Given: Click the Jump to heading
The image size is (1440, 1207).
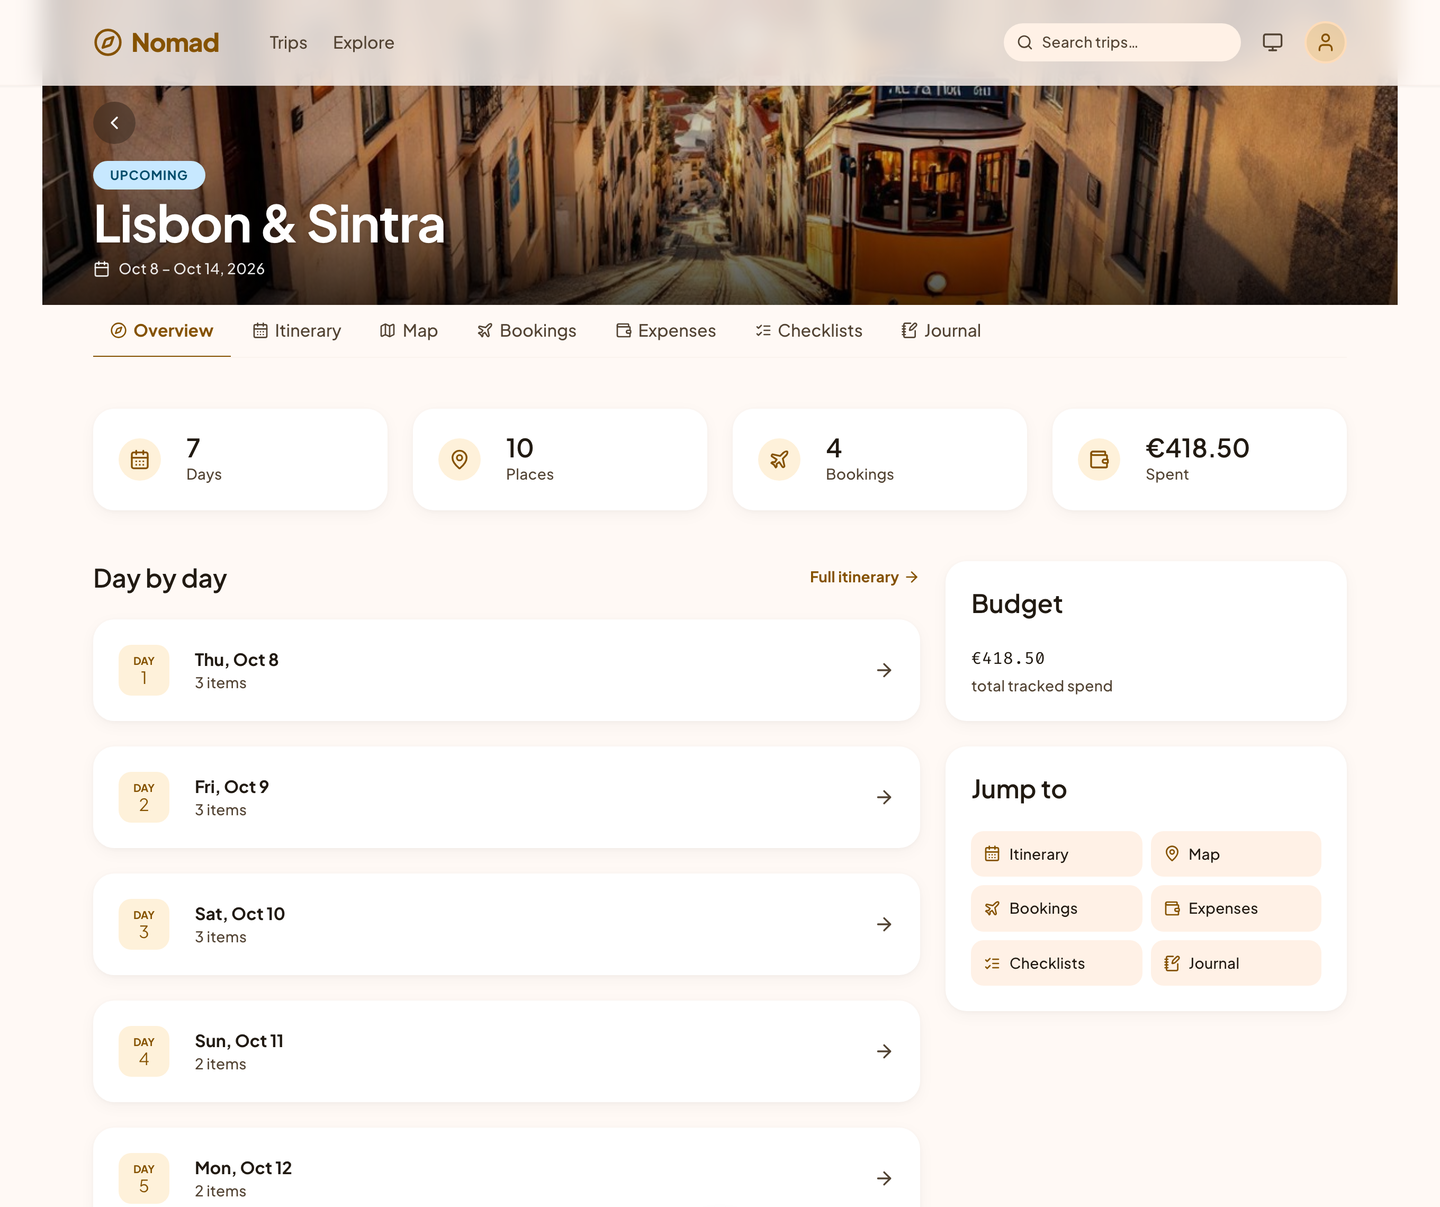Looking at the screenshot, I should tap(1019, 789).
